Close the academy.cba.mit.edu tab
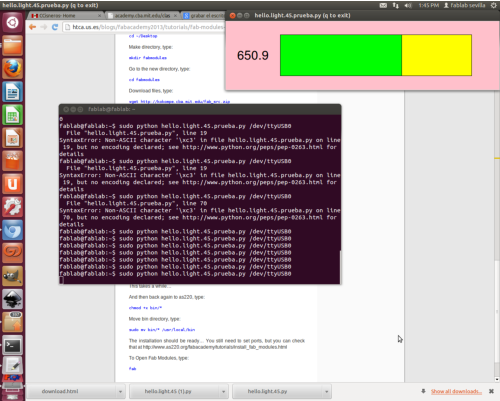 pyautogui.click(x=175, y=16)
